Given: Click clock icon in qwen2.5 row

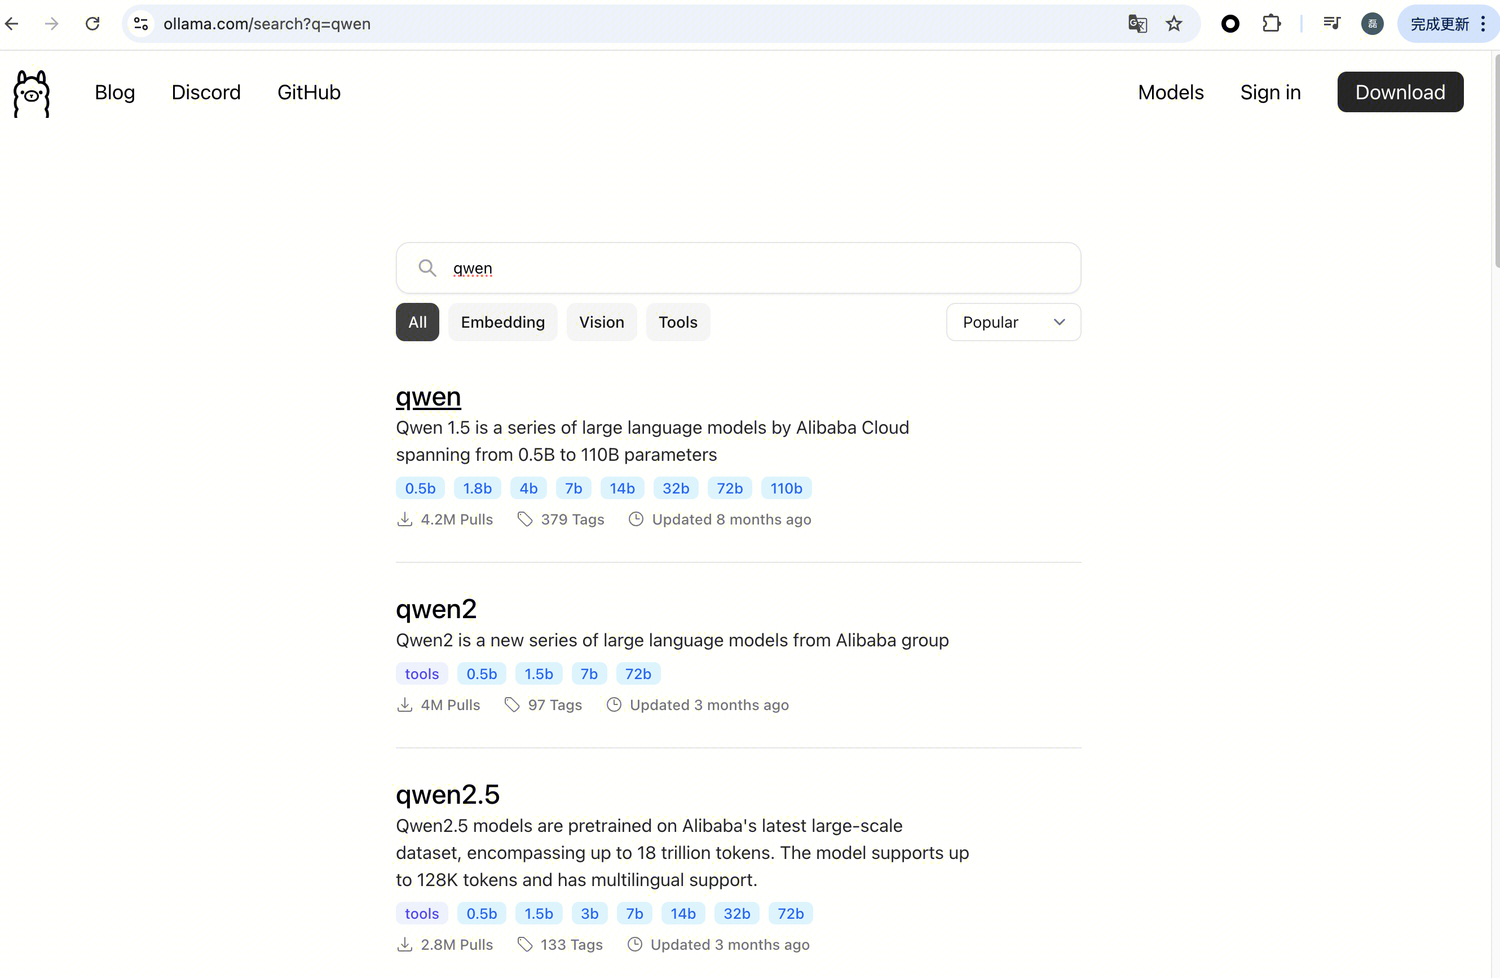Looking at the screenshot, I should pyautogui.click(x=634, y=945).
